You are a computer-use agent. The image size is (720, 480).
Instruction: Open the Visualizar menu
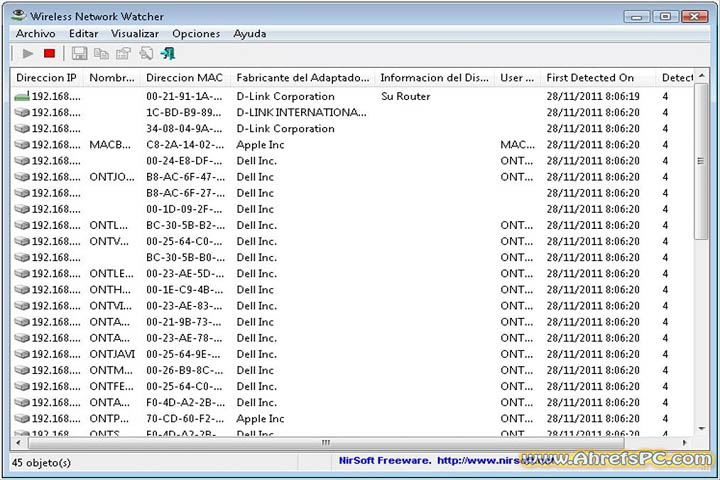pos(135,34)
